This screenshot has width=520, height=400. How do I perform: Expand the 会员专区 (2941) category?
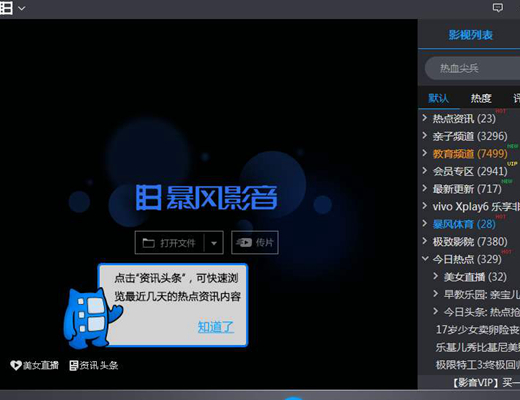point(425,171)
